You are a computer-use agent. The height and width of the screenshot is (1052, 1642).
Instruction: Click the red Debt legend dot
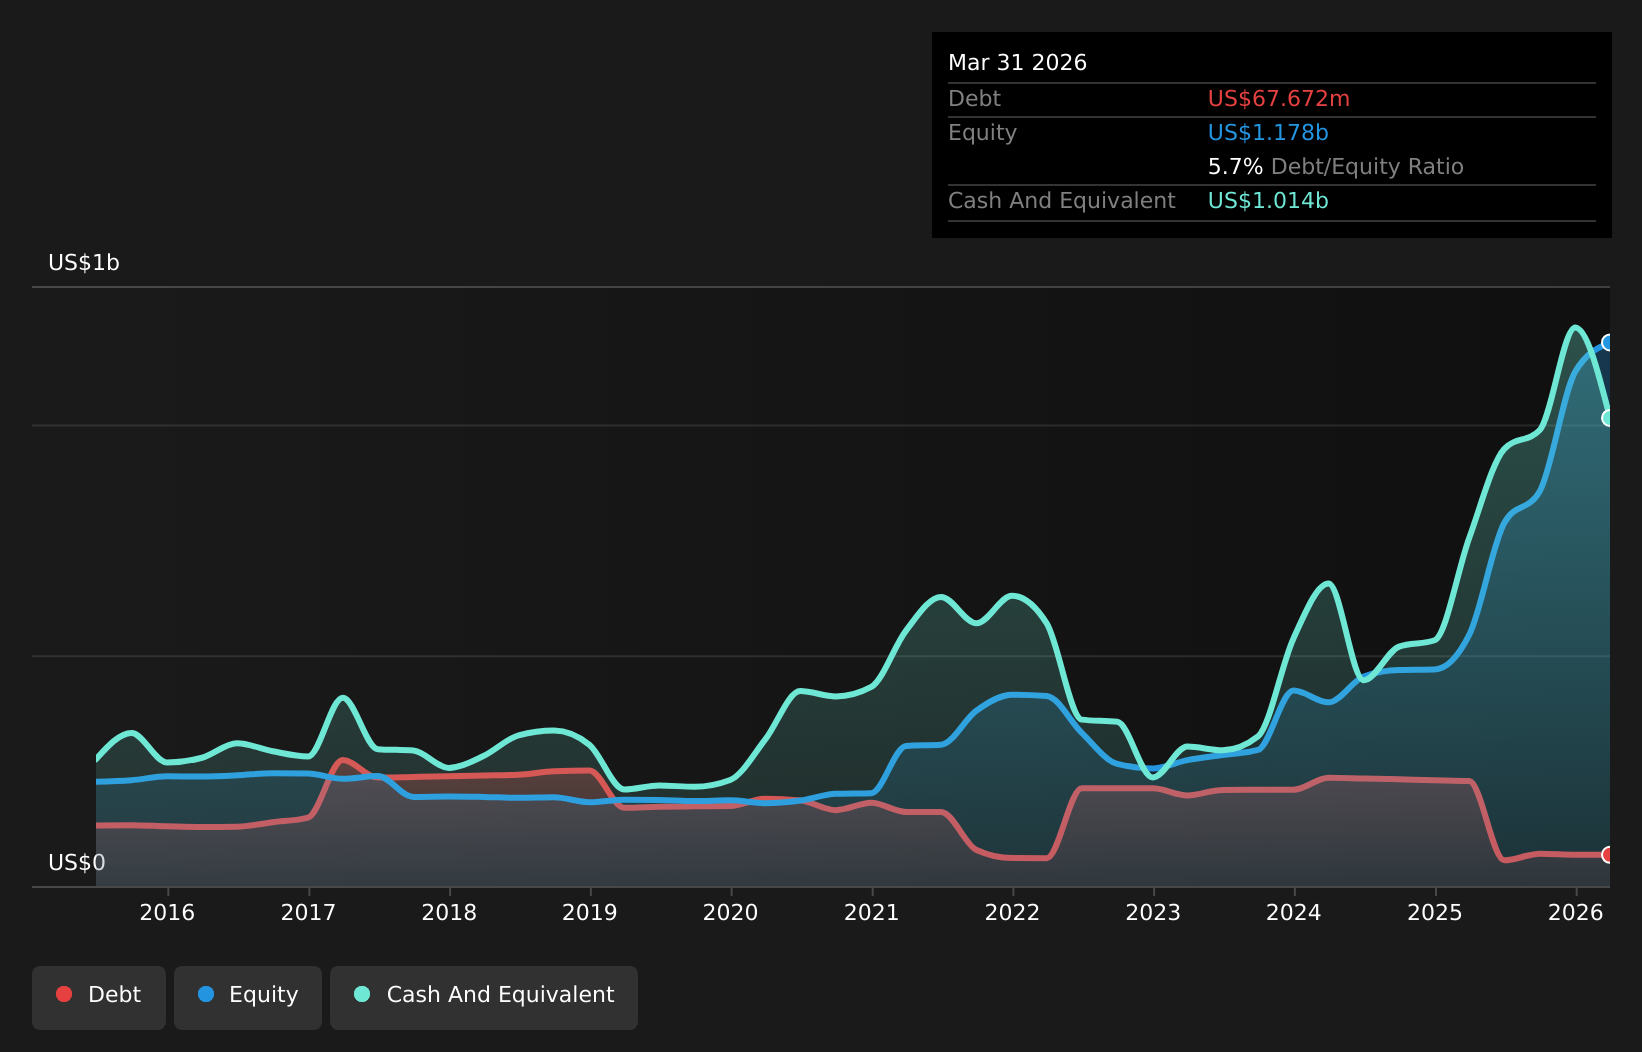(64, 994)
